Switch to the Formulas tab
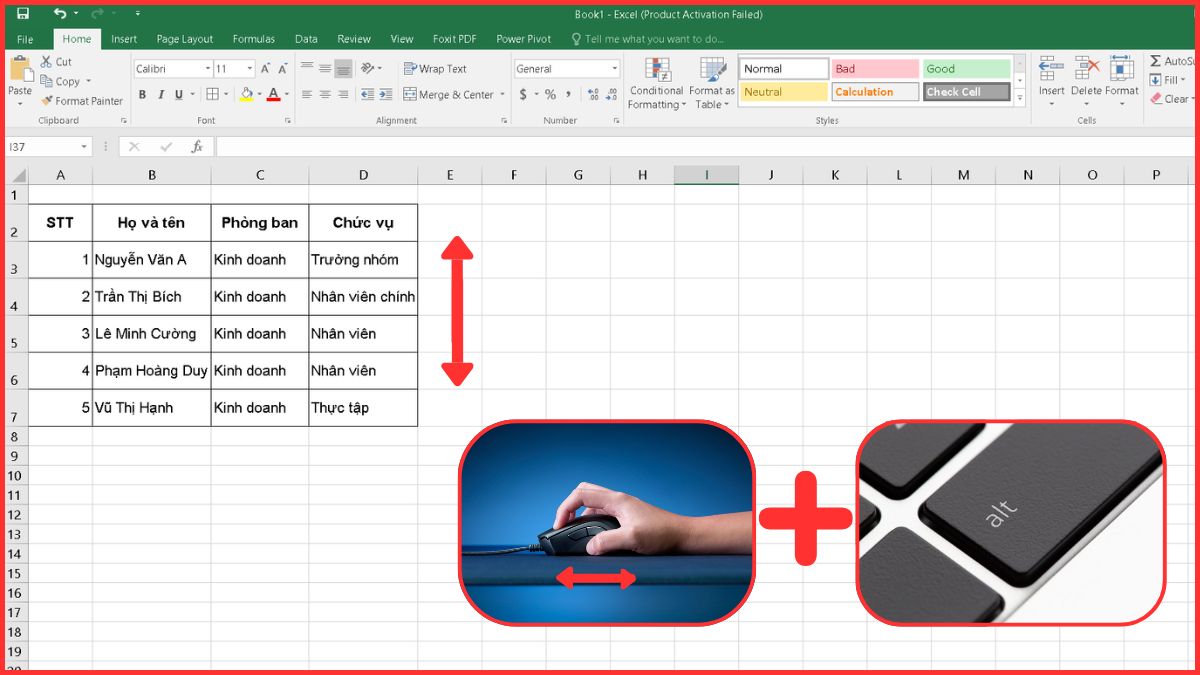Viewport: 1200px width, 675px height. point(254,39)
